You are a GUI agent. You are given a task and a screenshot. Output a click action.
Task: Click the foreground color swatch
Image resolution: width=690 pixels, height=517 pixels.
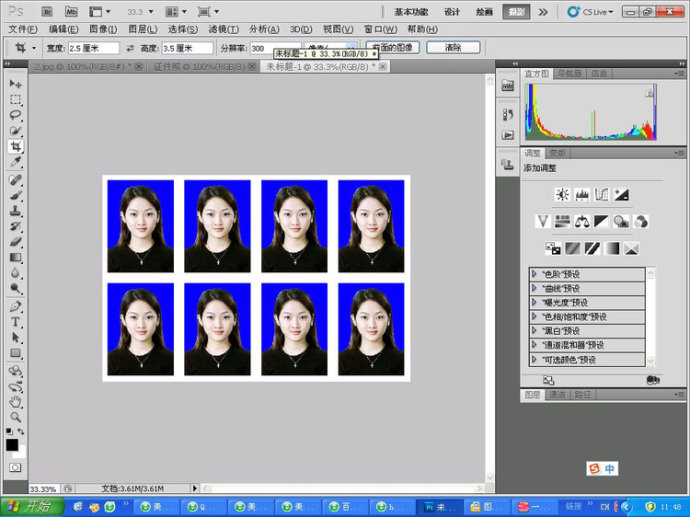click(x=12, y=444)
